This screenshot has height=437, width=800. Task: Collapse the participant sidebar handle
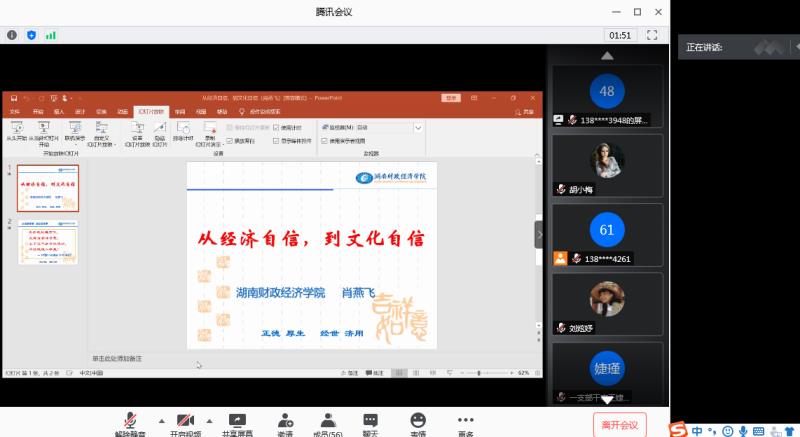click(539, 233)
